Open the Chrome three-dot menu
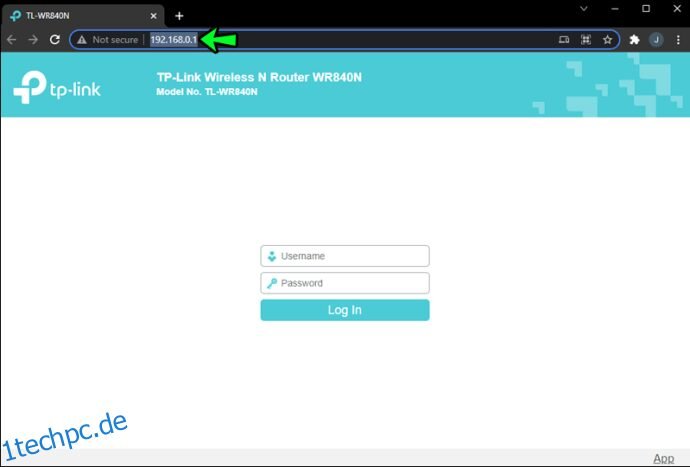The width and height of the screenshot is (690, 467). tap(678, 40)
